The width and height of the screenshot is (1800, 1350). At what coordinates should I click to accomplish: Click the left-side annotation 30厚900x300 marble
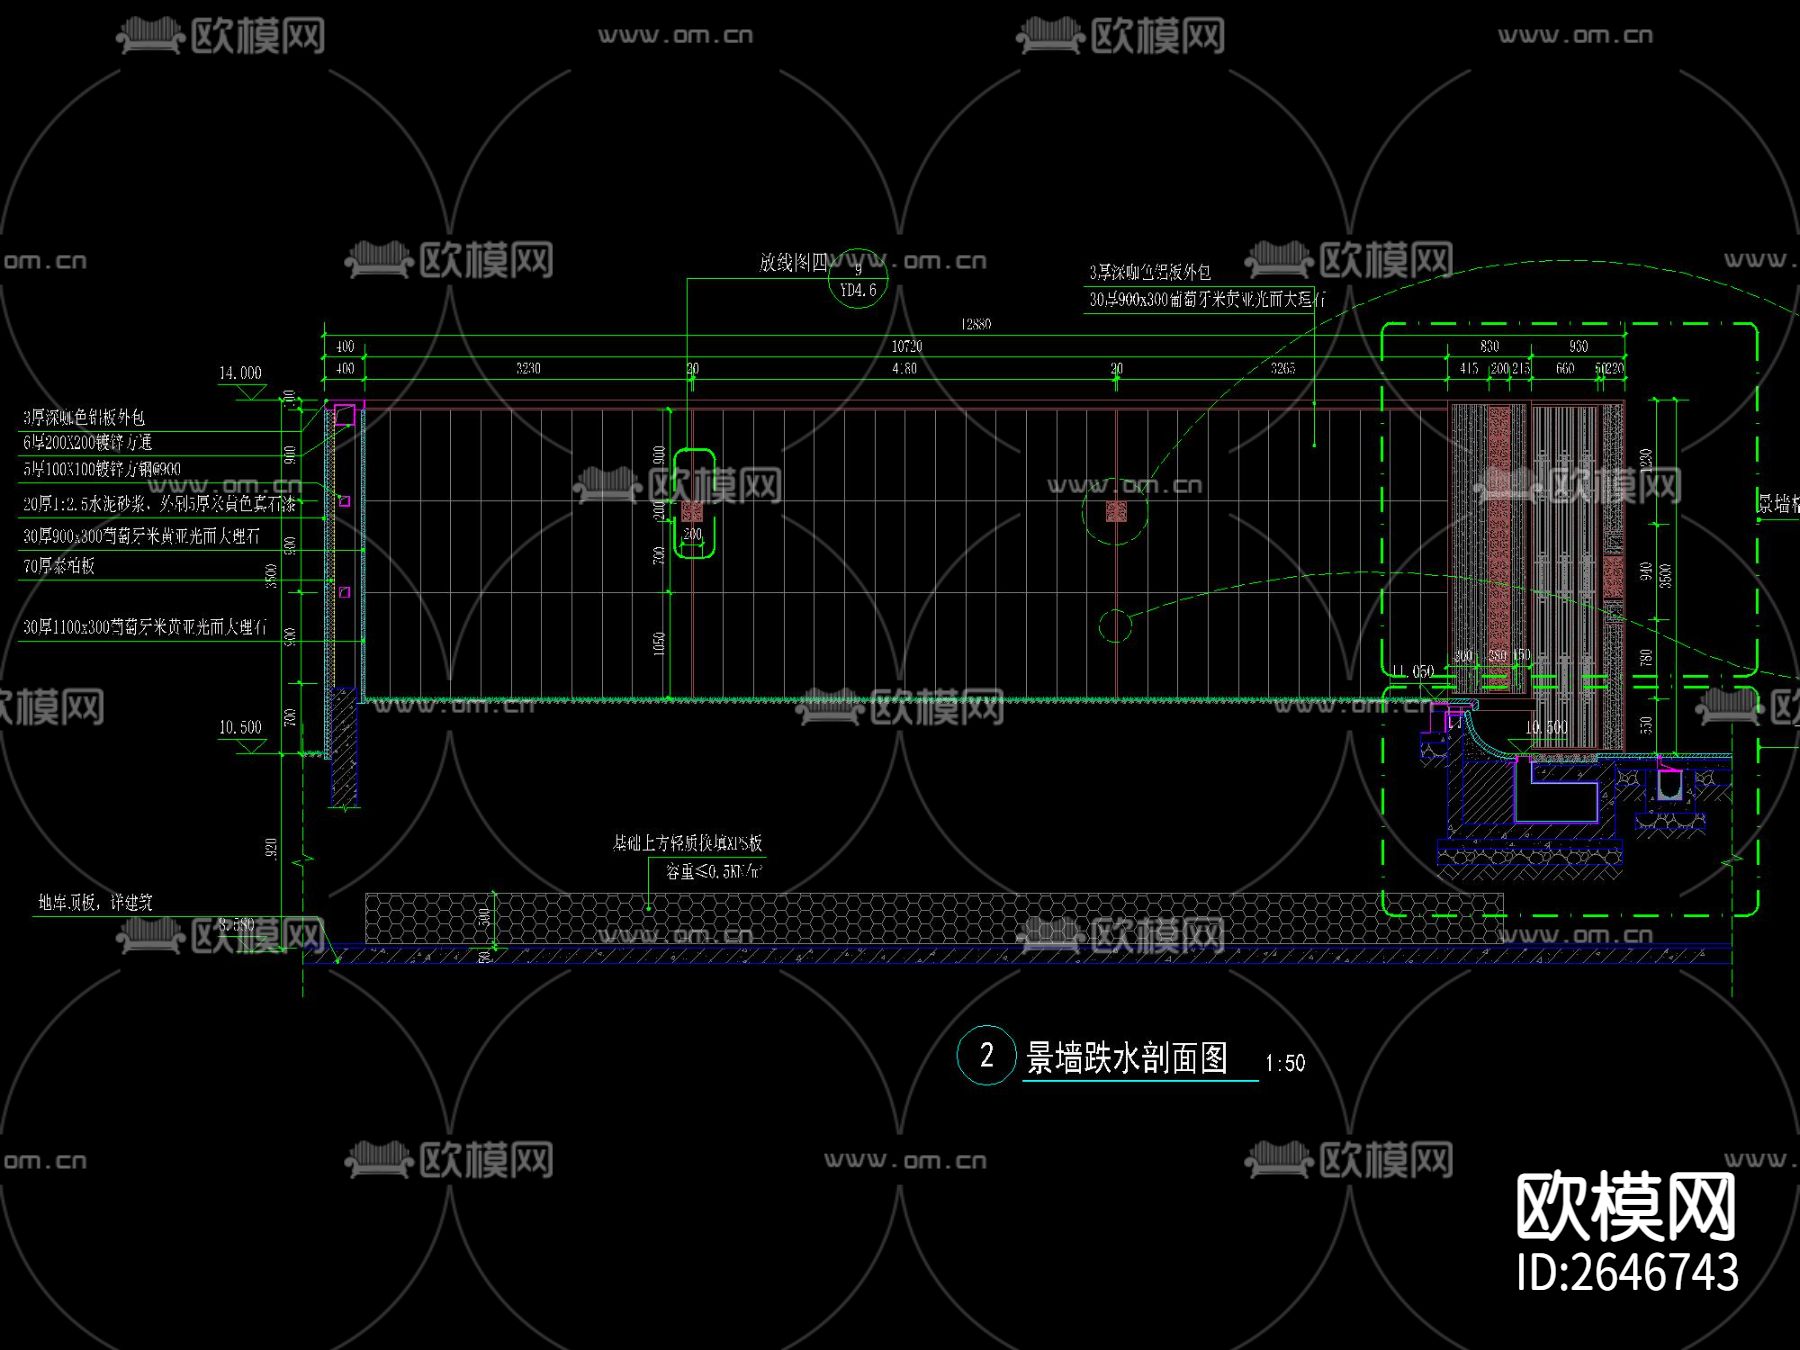pos(141,536)
